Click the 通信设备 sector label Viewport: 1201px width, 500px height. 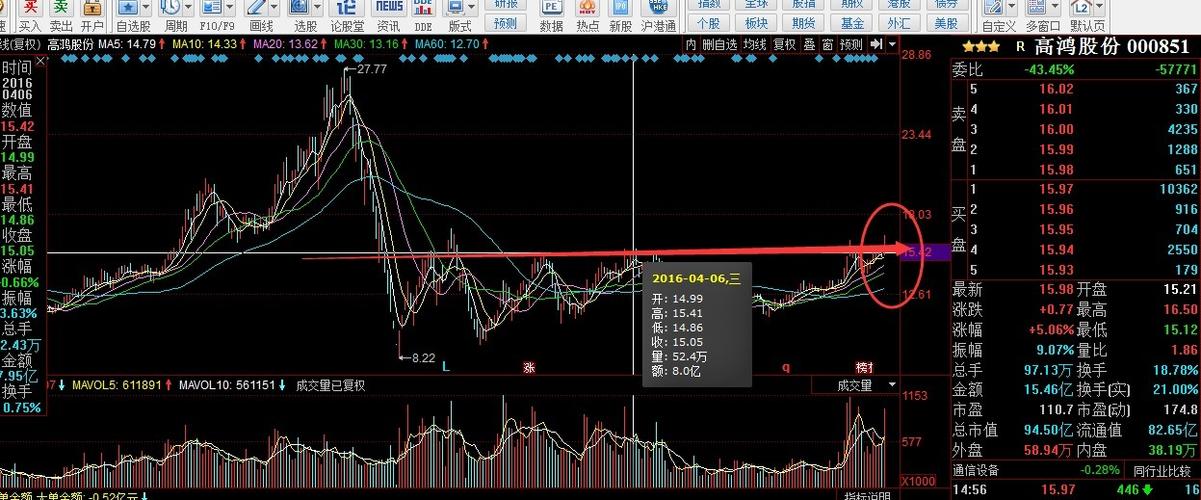tap(977, 470)
